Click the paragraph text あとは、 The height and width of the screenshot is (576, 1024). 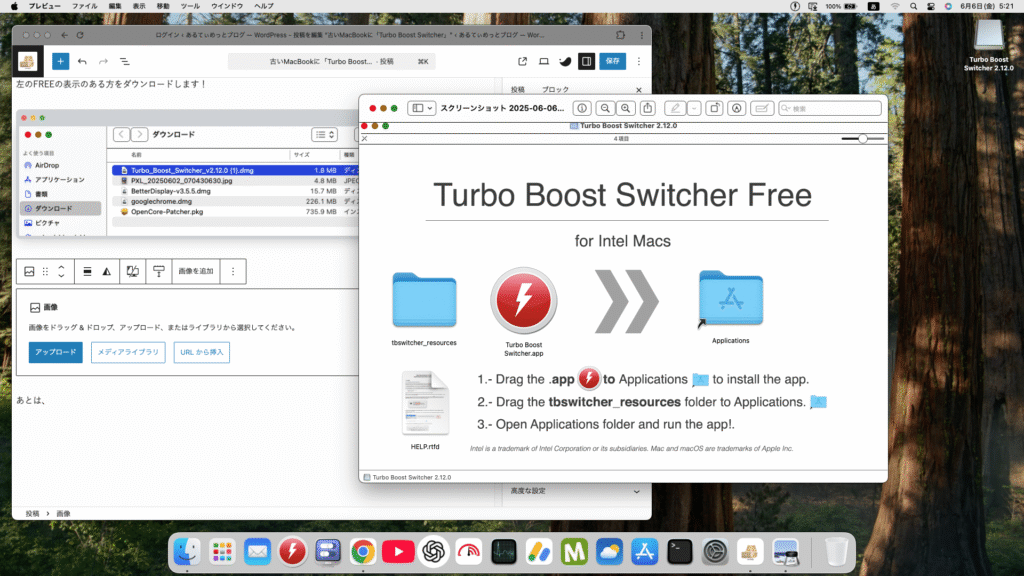pos(31,400)
